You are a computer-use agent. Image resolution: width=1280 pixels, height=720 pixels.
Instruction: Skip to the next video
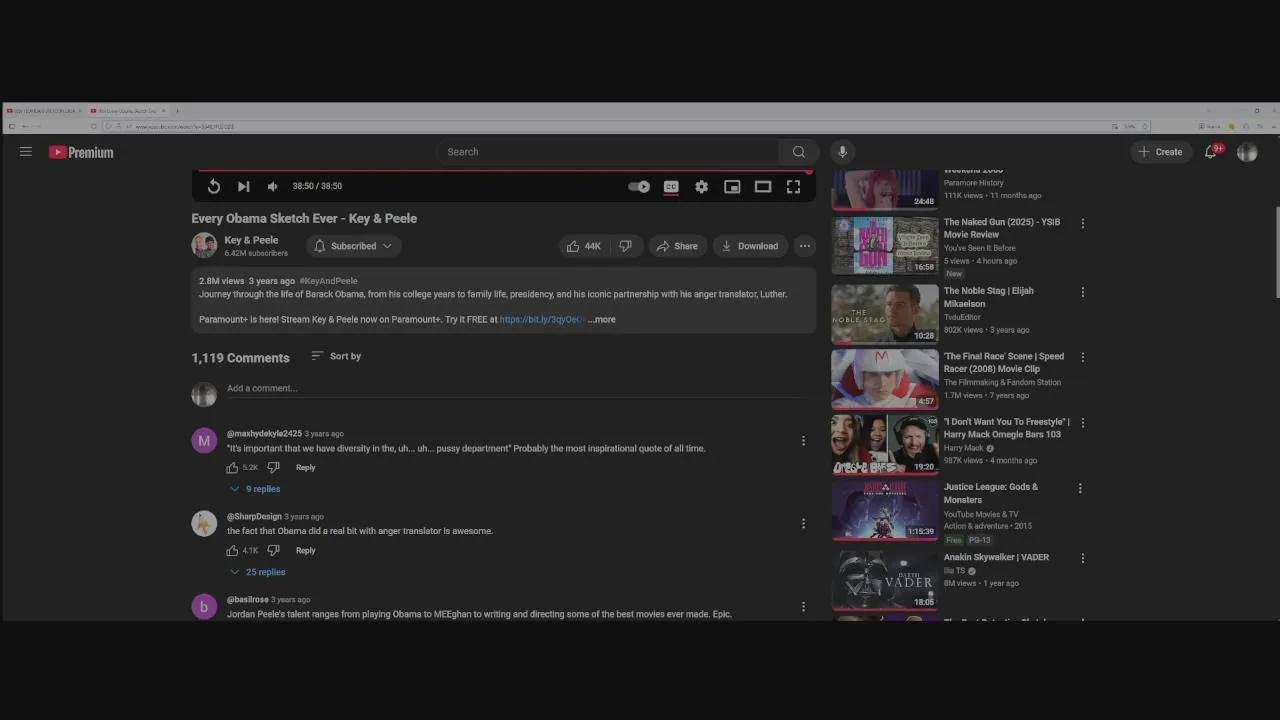pos(243,186)
